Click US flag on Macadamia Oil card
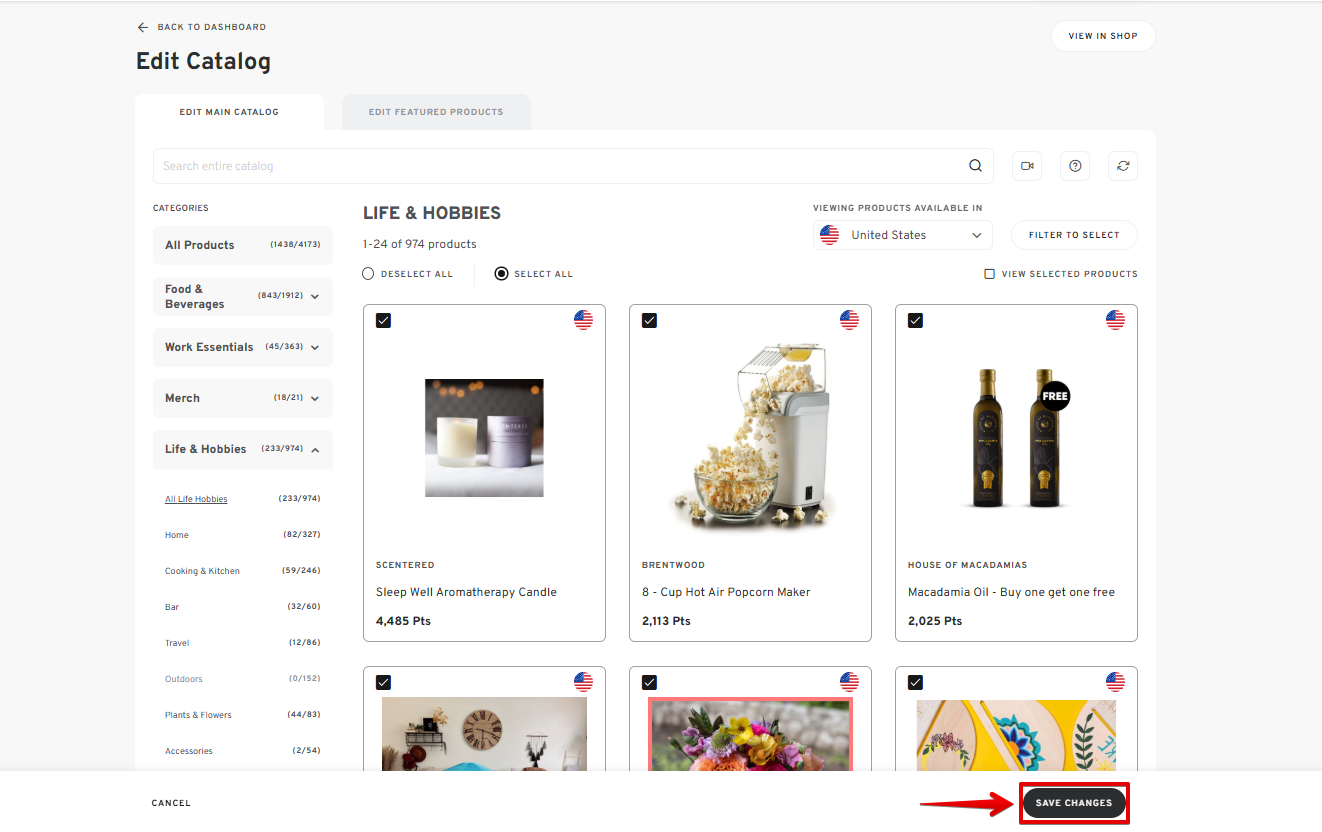This screenshot has width=1322, height=832. (x=1115, y=320)
